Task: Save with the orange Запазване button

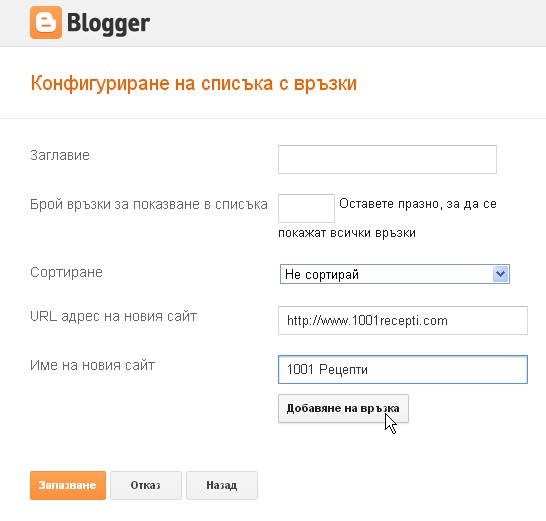Action: click(68, 485)
